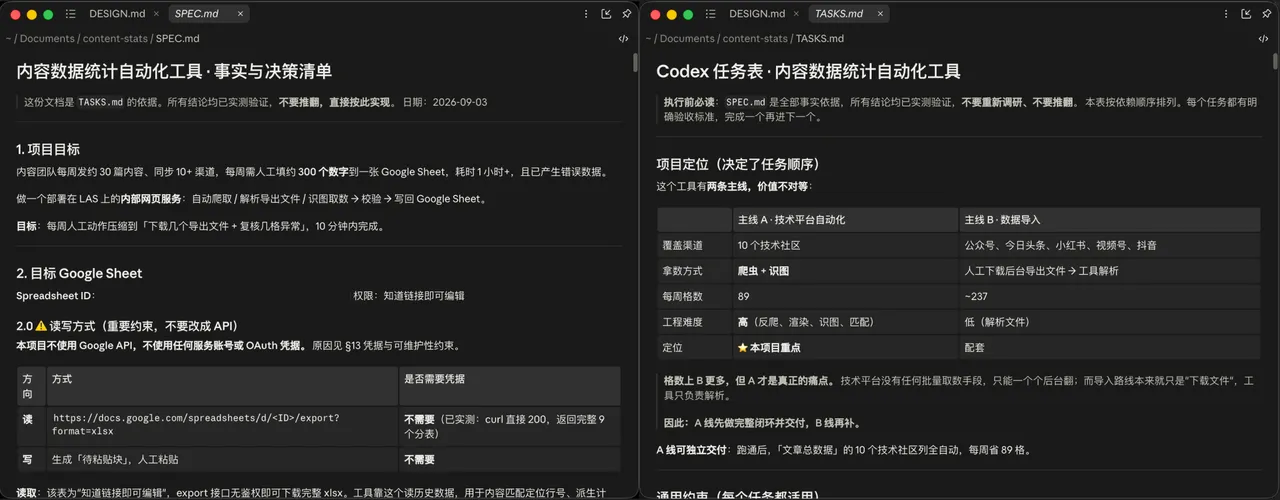Click the export arrow icon in TASKS.md window
1280x500 pixels.
(1246, 14)
